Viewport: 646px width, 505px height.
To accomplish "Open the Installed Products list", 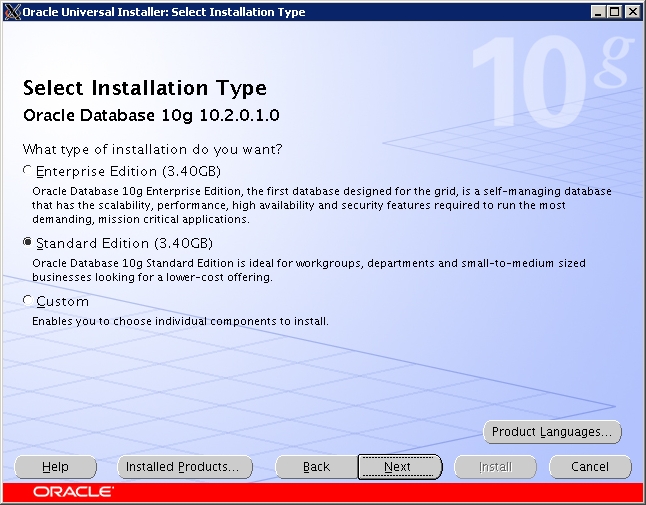I will coord(185,467).
